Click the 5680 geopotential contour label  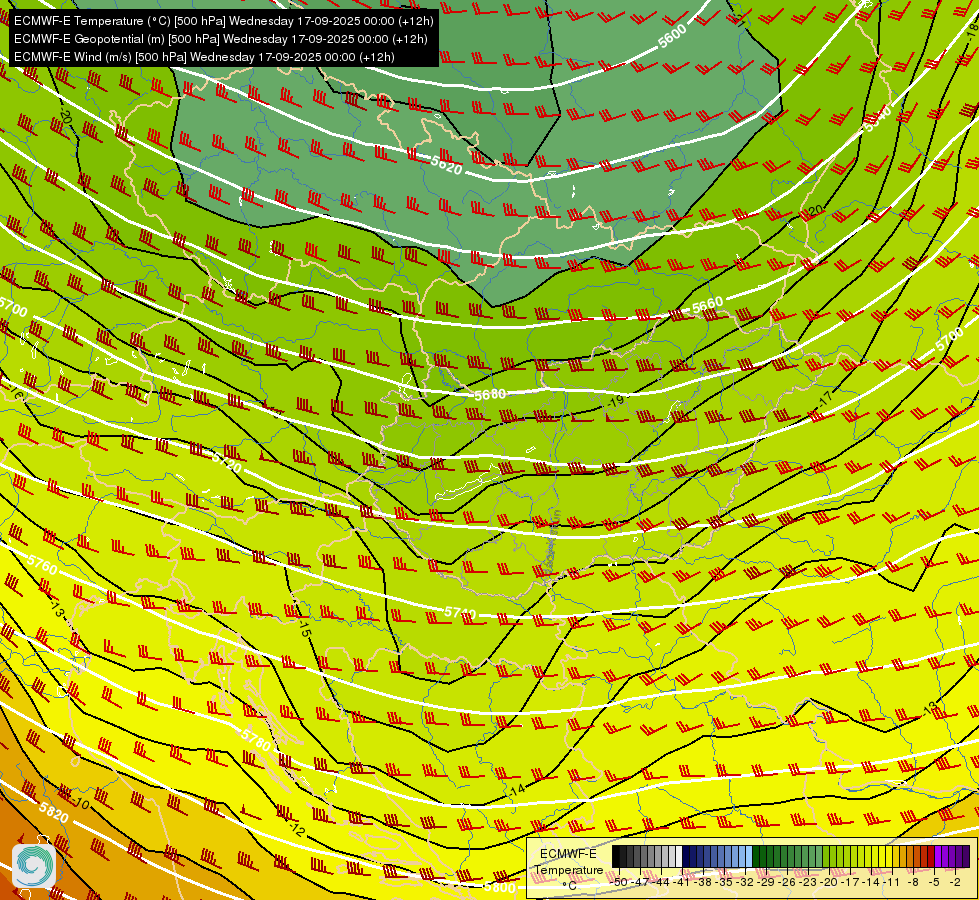(x=490, y=395)
